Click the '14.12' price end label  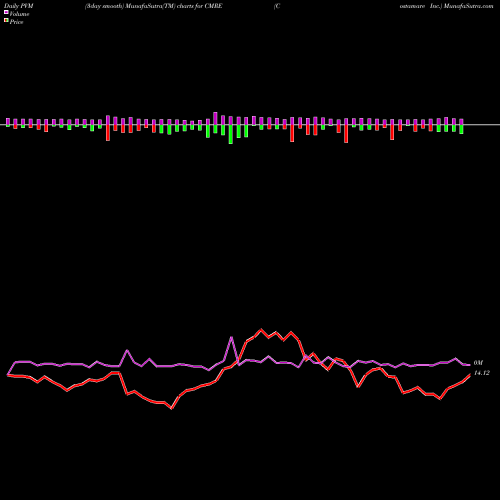point(482,373)
